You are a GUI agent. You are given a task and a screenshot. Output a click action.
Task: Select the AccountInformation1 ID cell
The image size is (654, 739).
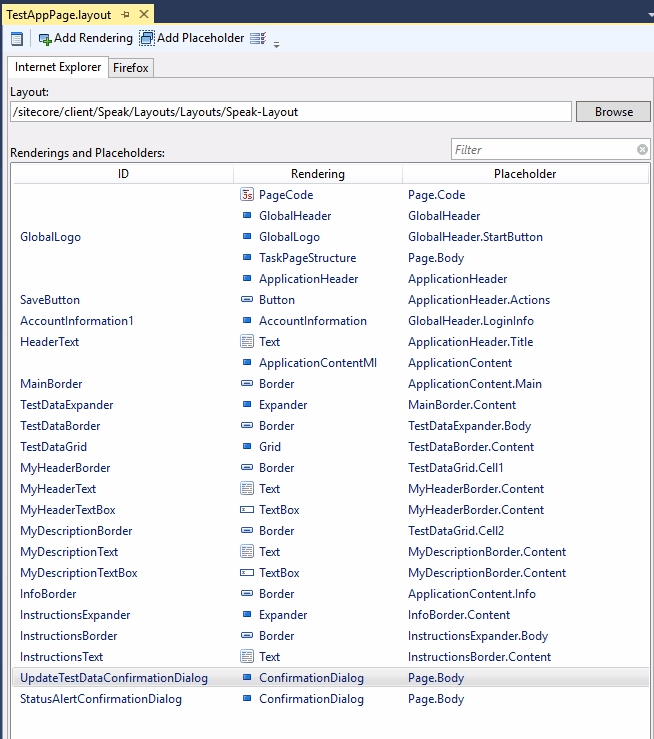pos(77,321)
